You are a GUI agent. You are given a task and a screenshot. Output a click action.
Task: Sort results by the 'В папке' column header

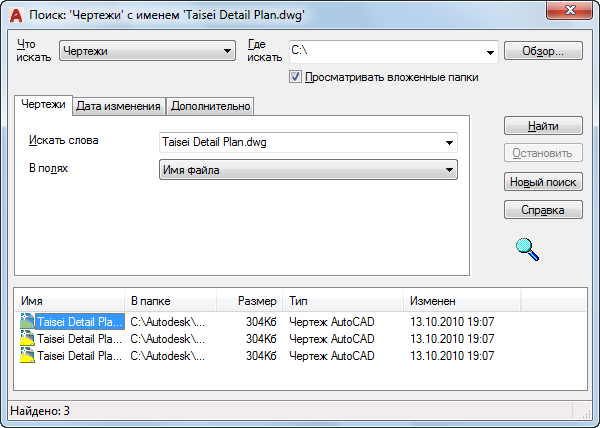click(x=170, y=301)
